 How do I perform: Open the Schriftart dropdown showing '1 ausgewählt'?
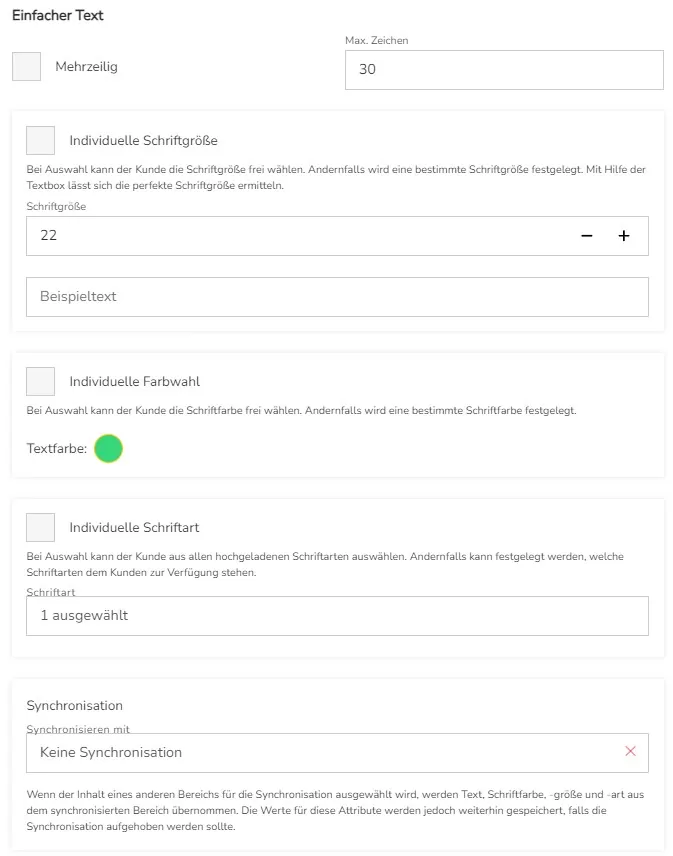point(336,616)
